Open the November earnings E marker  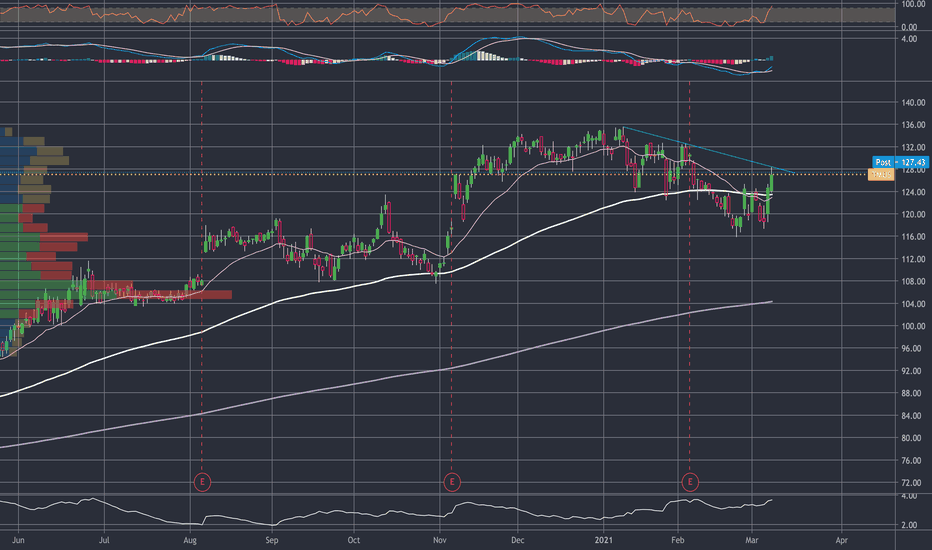pyautogui.click(x=452, y=482)
